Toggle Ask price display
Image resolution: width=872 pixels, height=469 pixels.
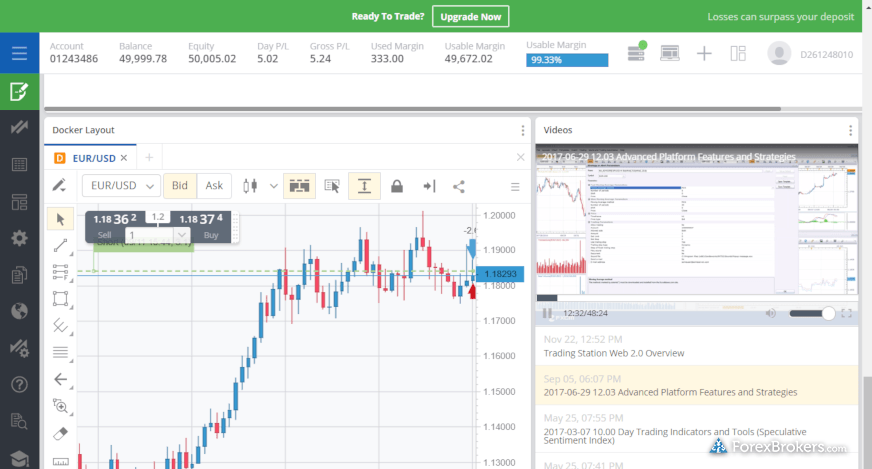(x=214, y=186)
